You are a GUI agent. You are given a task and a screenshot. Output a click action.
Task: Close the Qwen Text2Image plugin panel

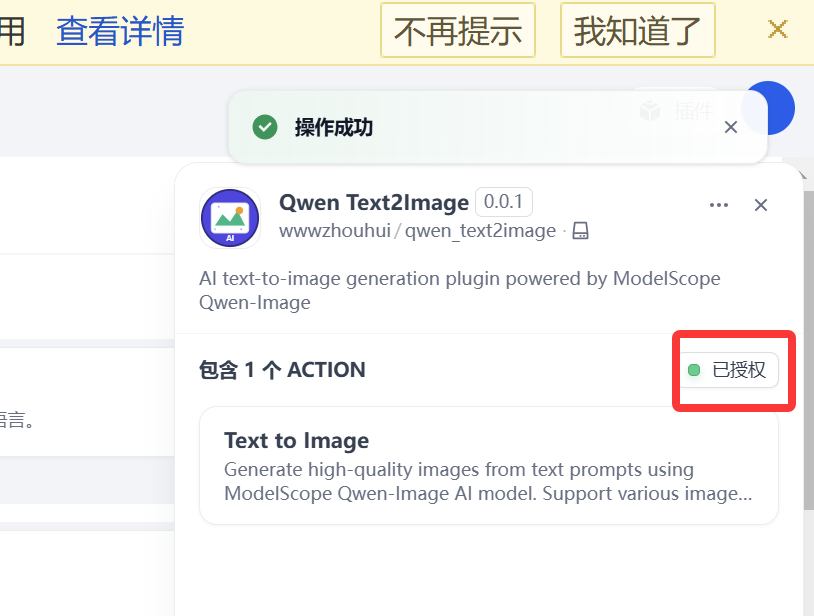pos(761,205)
